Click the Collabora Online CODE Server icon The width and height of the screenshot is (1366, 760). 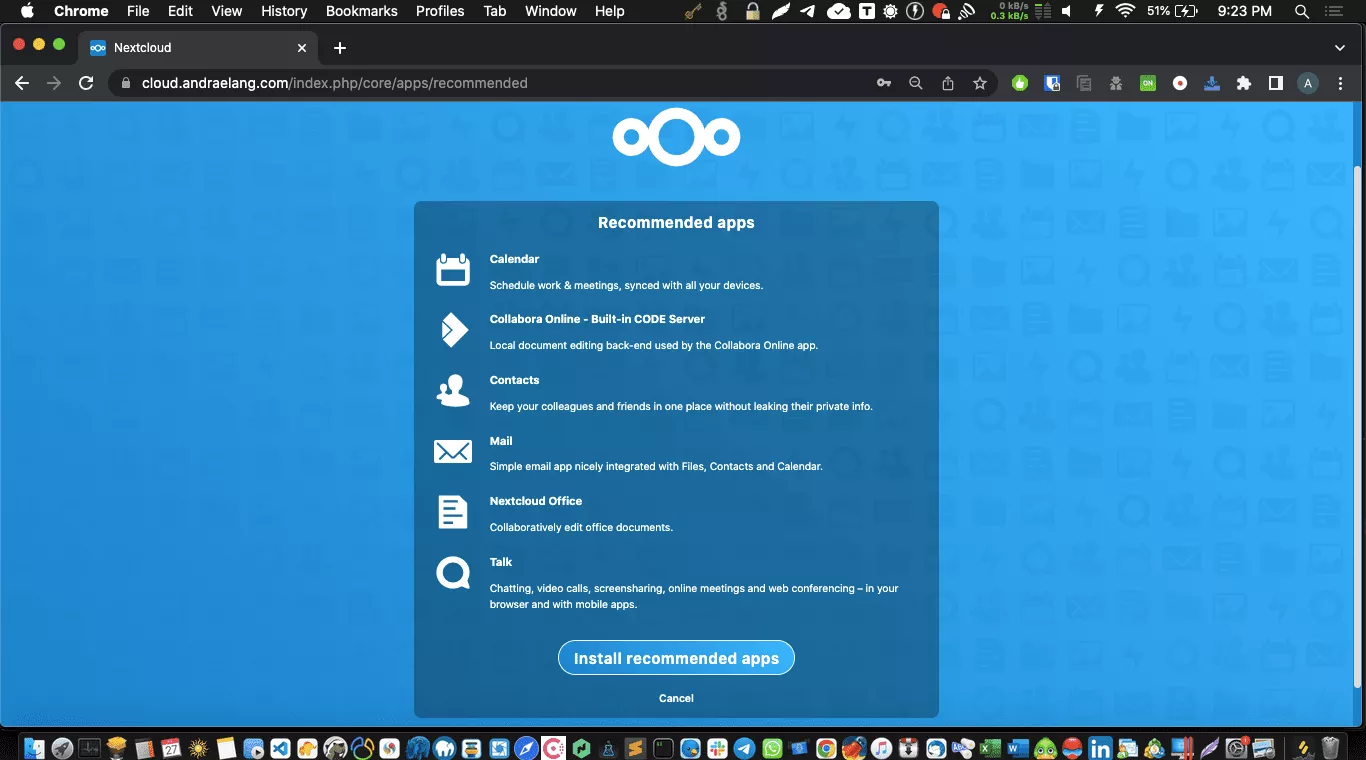coord(453,330)
